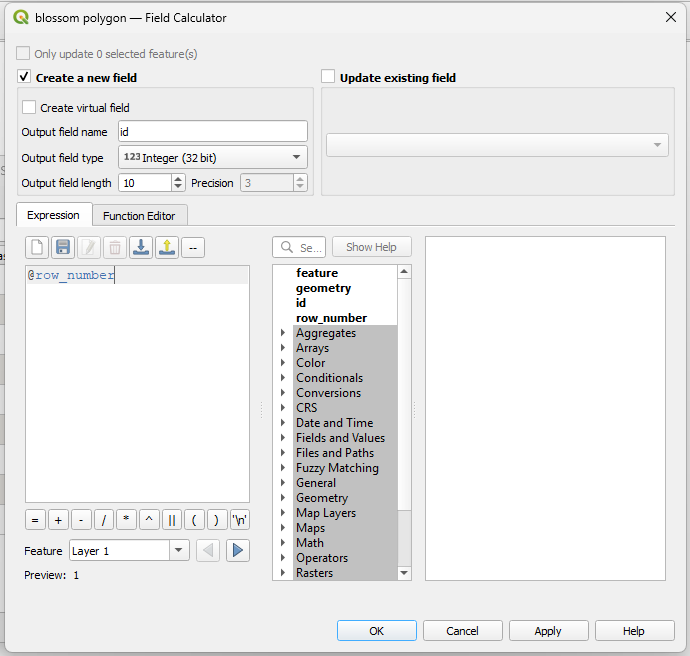This screenshot has height=656, width=690.
Task: Click the Export User Expressions icon
Action: pos(167,247)
